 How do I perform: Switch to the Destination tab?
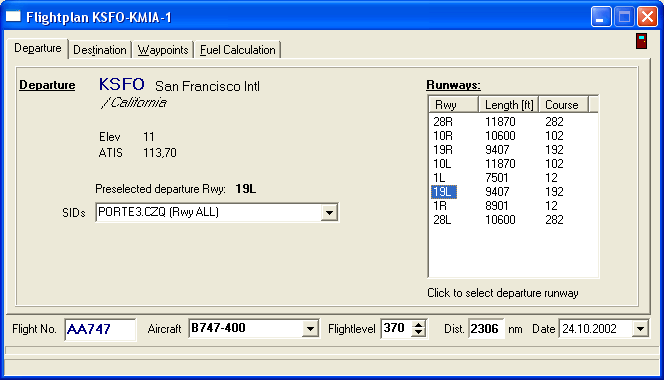pyautogui.click(x=100, y=50)
